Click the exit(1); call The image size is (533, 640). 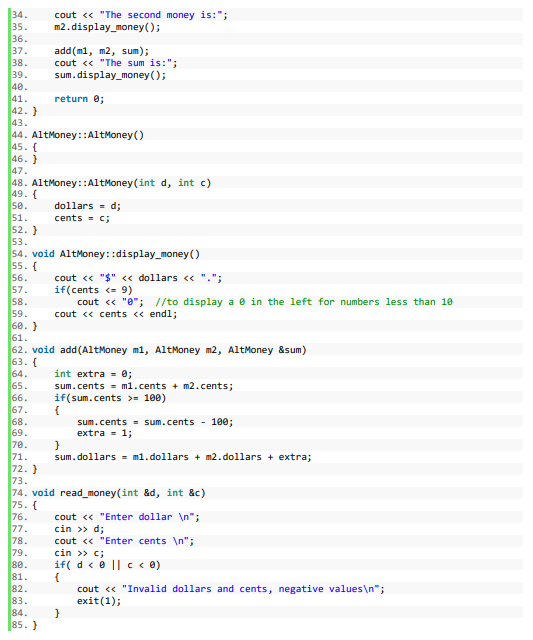(99, 601)
